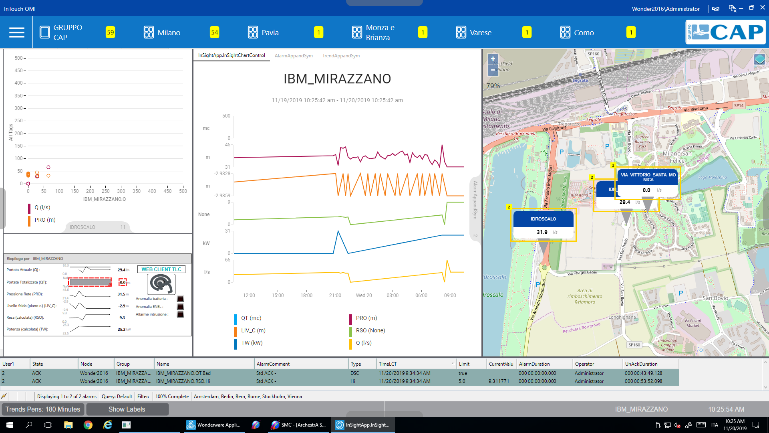Click the red-highlighted Portata bar gauge

coord(90,282)
